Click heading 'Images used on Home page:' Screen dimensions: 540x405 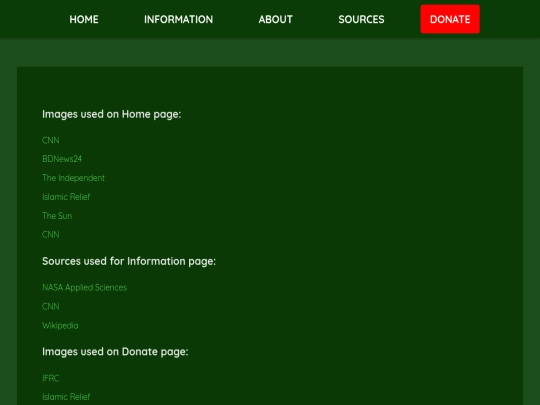112,114
